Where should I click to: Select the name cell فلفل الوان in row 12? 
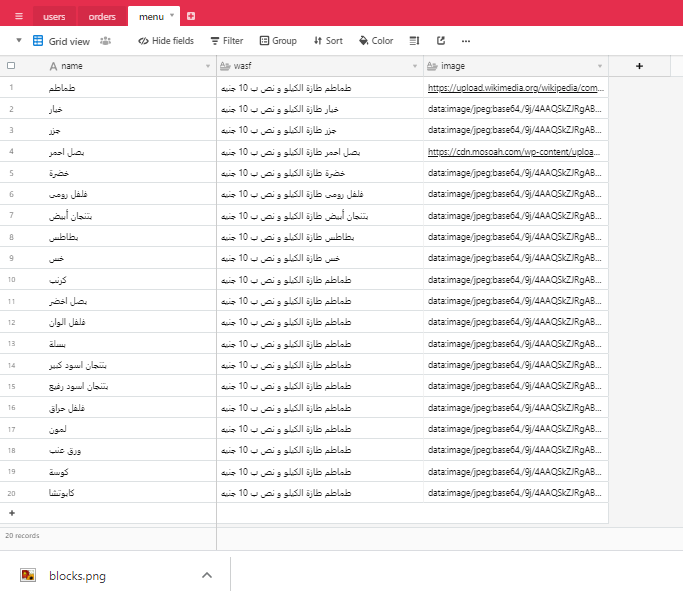(129, 322)
